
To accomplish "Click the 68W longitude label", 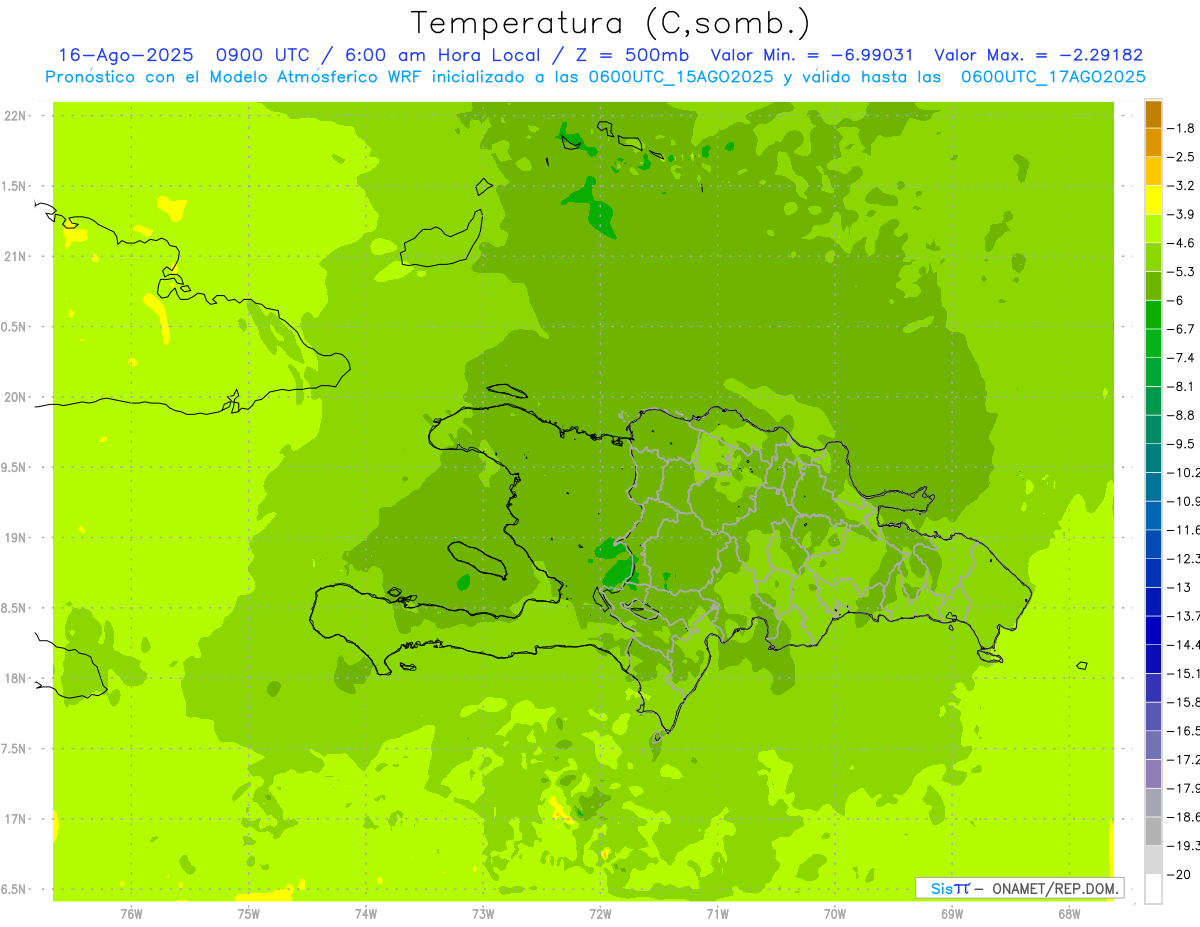I will [1069, 913].
